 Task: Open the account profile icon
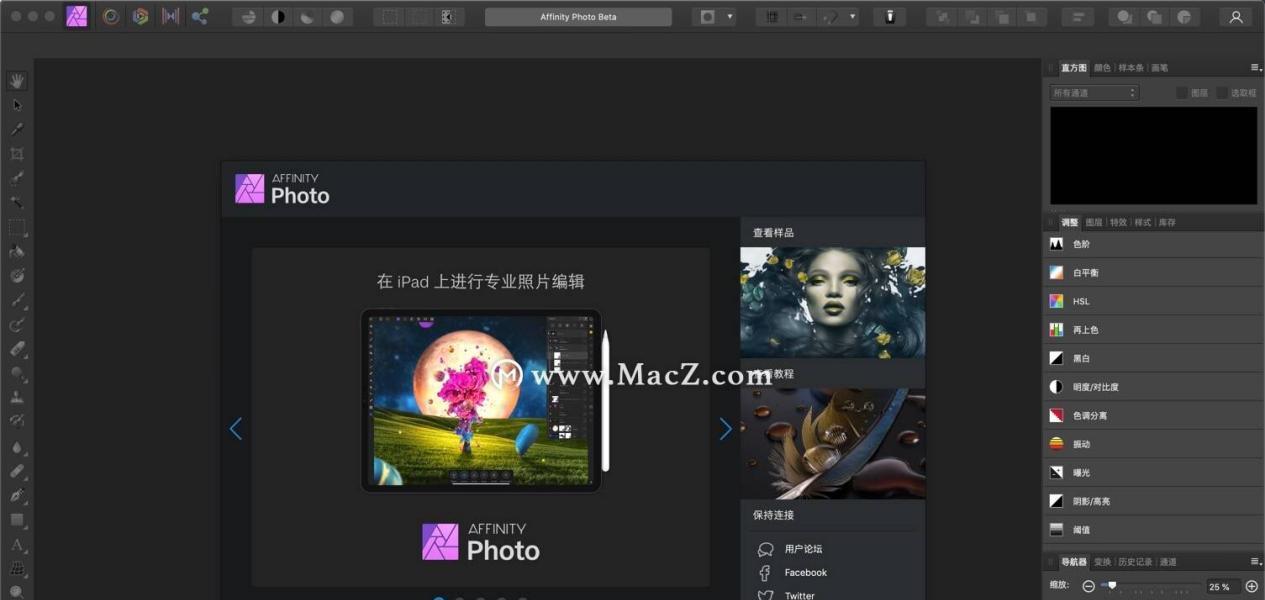1237,17
